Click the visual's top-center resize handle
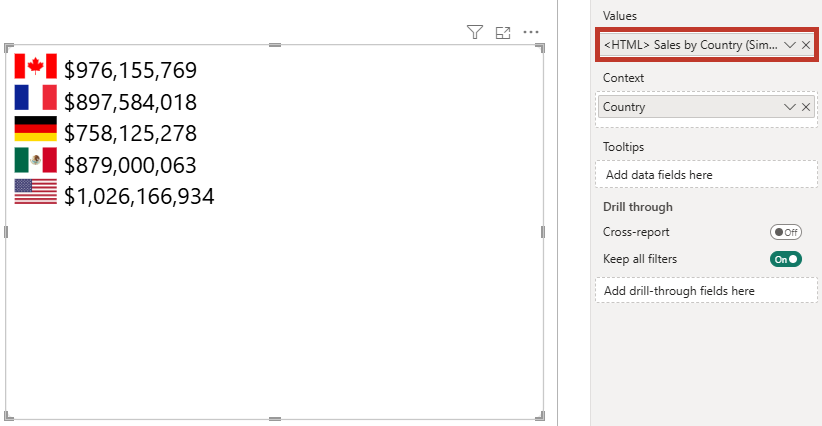The height and width of the screenshot is (426, 822). (x=275, y=45)
